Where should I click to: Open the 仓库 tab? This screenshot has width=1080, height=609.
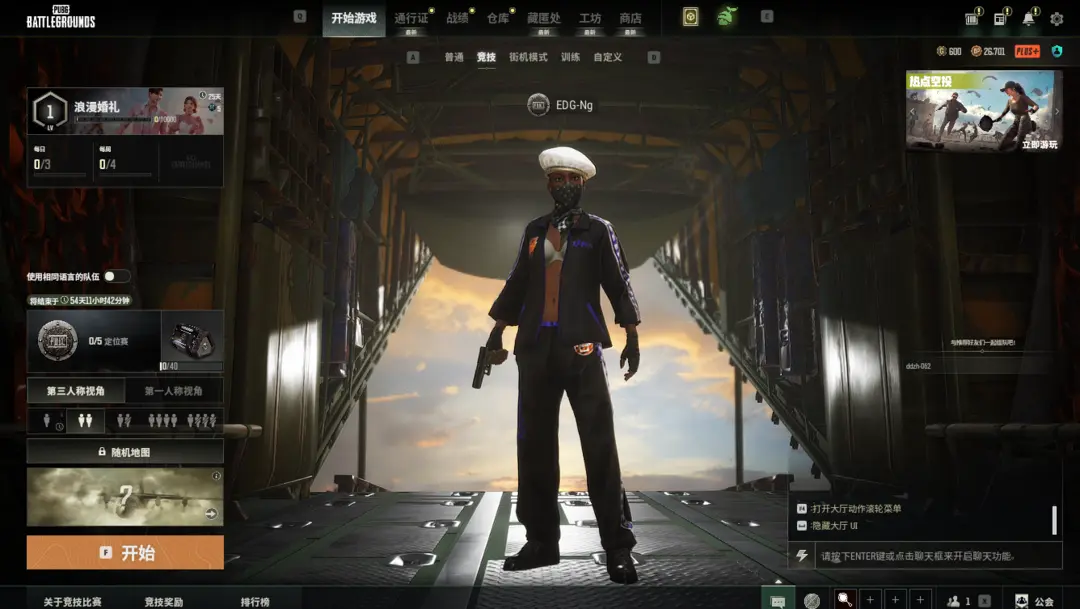pos(498,19)
